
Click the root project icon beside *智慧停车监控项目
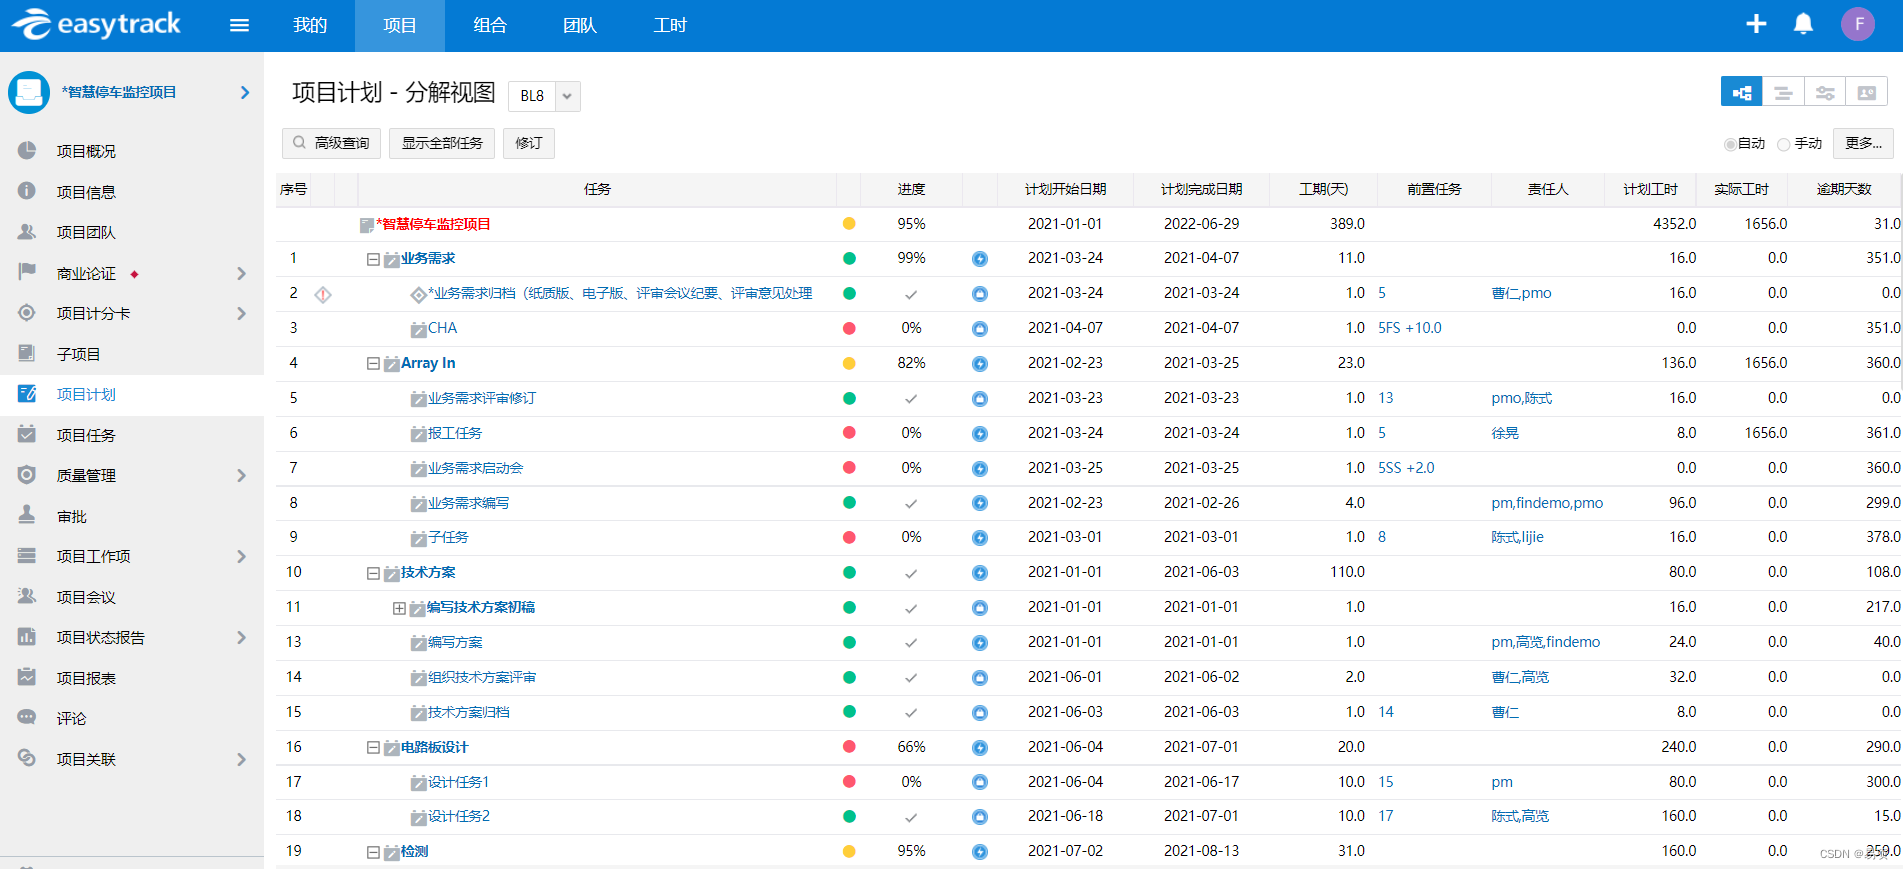click(x=367, y=225)
